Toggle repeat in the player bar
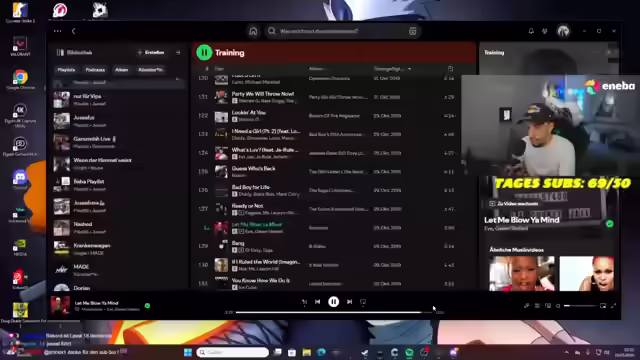The image size is (640, 360). 363,302
